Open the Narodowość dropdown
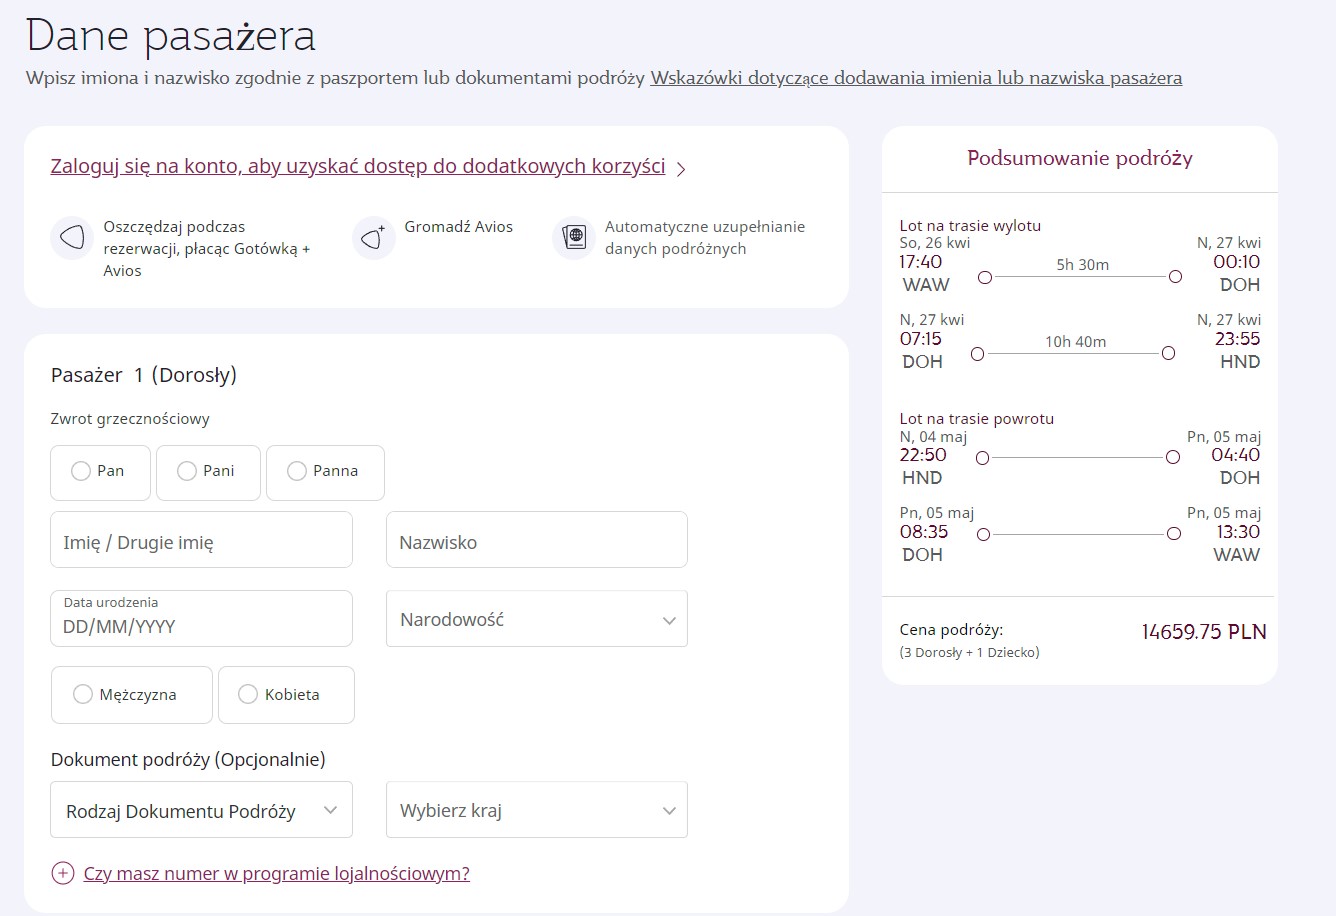Screen dimensions: 1336x916 click(537, 619)
